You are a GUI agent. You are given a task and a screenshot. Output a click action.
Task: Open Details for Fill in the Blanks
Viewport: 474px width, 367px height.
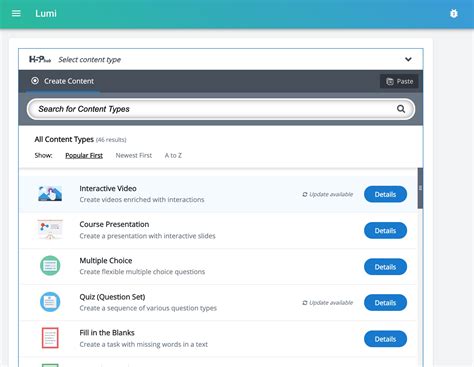(385, 339)
